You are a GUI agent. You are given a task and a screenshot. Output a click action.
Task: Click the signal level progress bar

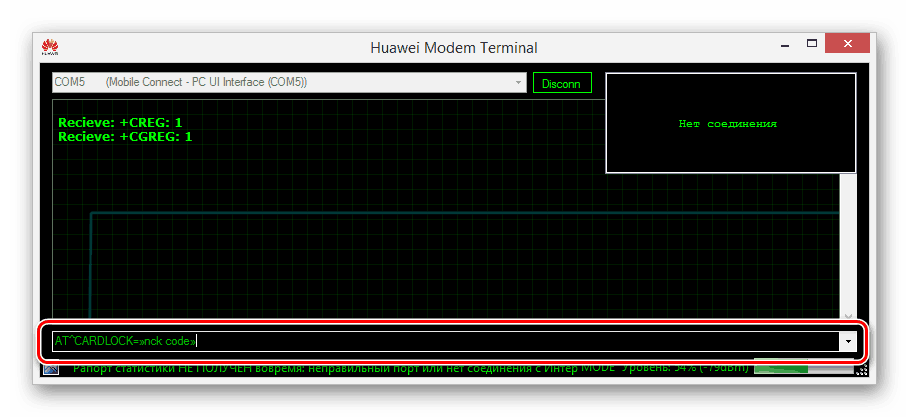pyautogui.click(x=805, y=368)
